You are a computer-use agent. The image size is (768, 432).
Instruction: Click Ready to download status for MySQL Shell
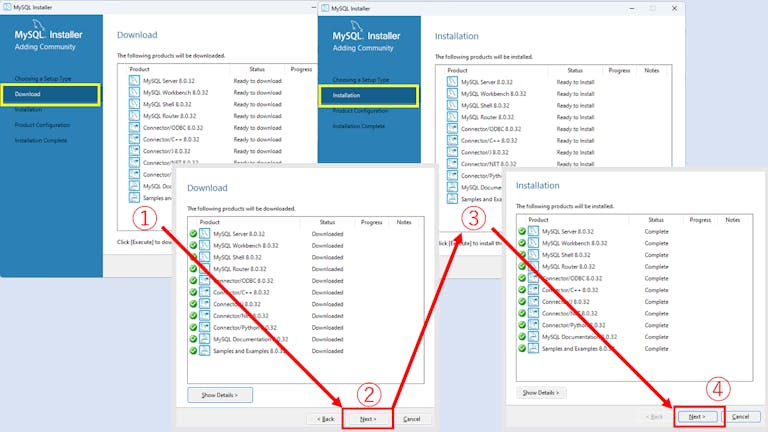click(x=258, y=104)
